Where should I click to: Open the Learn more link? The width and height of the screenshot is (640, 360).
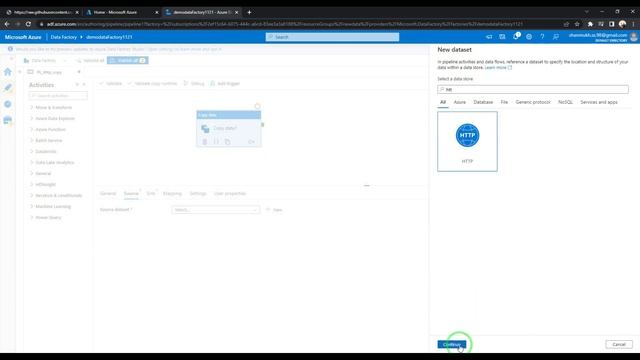[x=498, y=67]
